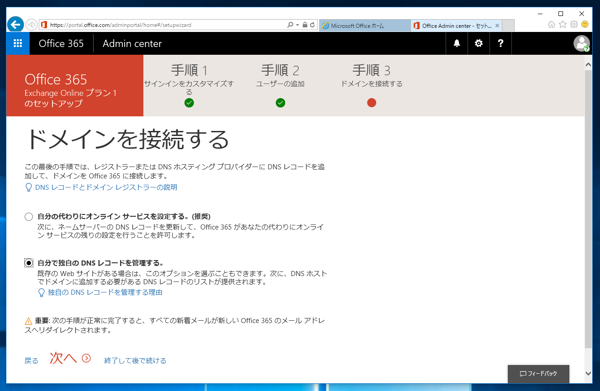Image resolution: width=600 pixels, height=391 pixels.
Task: Click the lightbulb icon beside 独自の DNS レコード link
Action: click(x=41, y=293)
